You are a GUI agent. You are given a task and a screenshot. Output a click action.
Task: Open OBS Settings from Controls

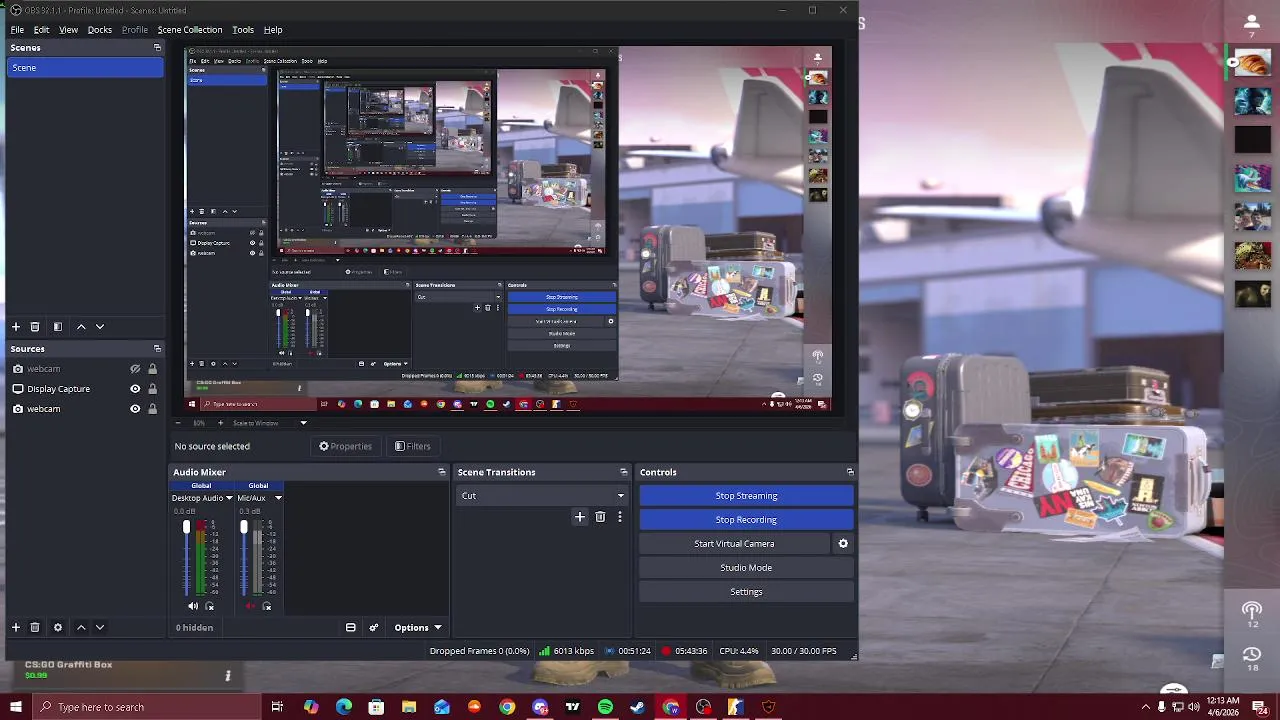click(746, 592)
